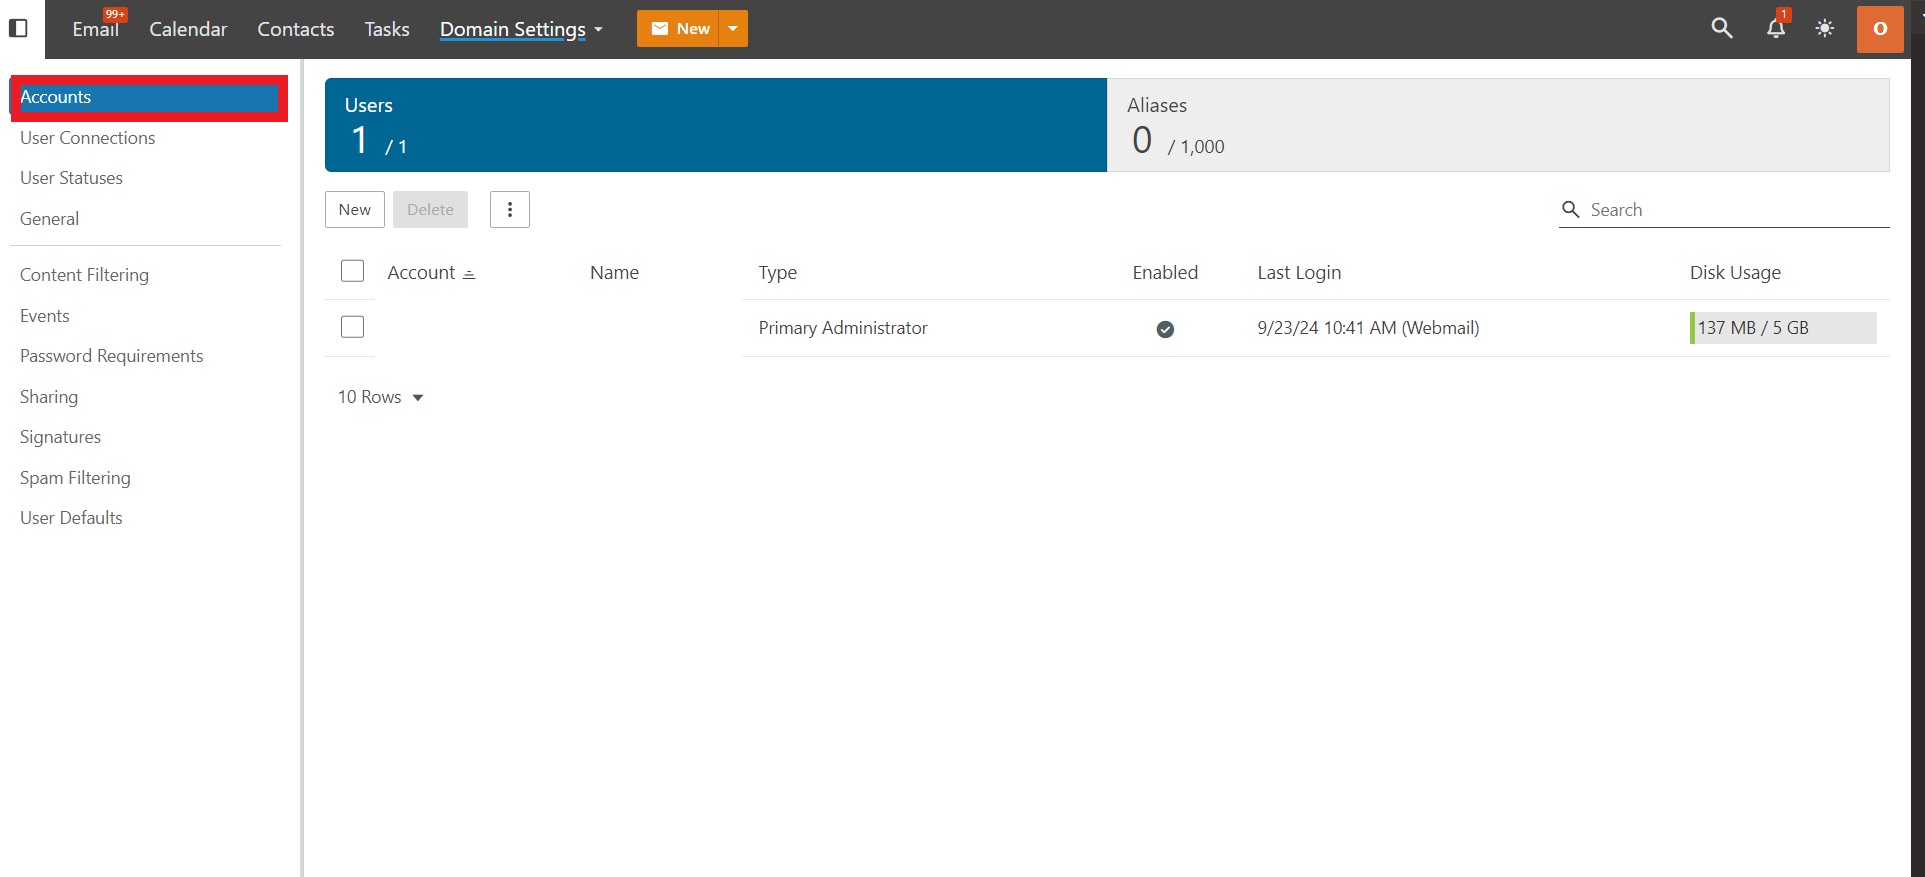Expand the orange New button arrow

pos(733,28)
